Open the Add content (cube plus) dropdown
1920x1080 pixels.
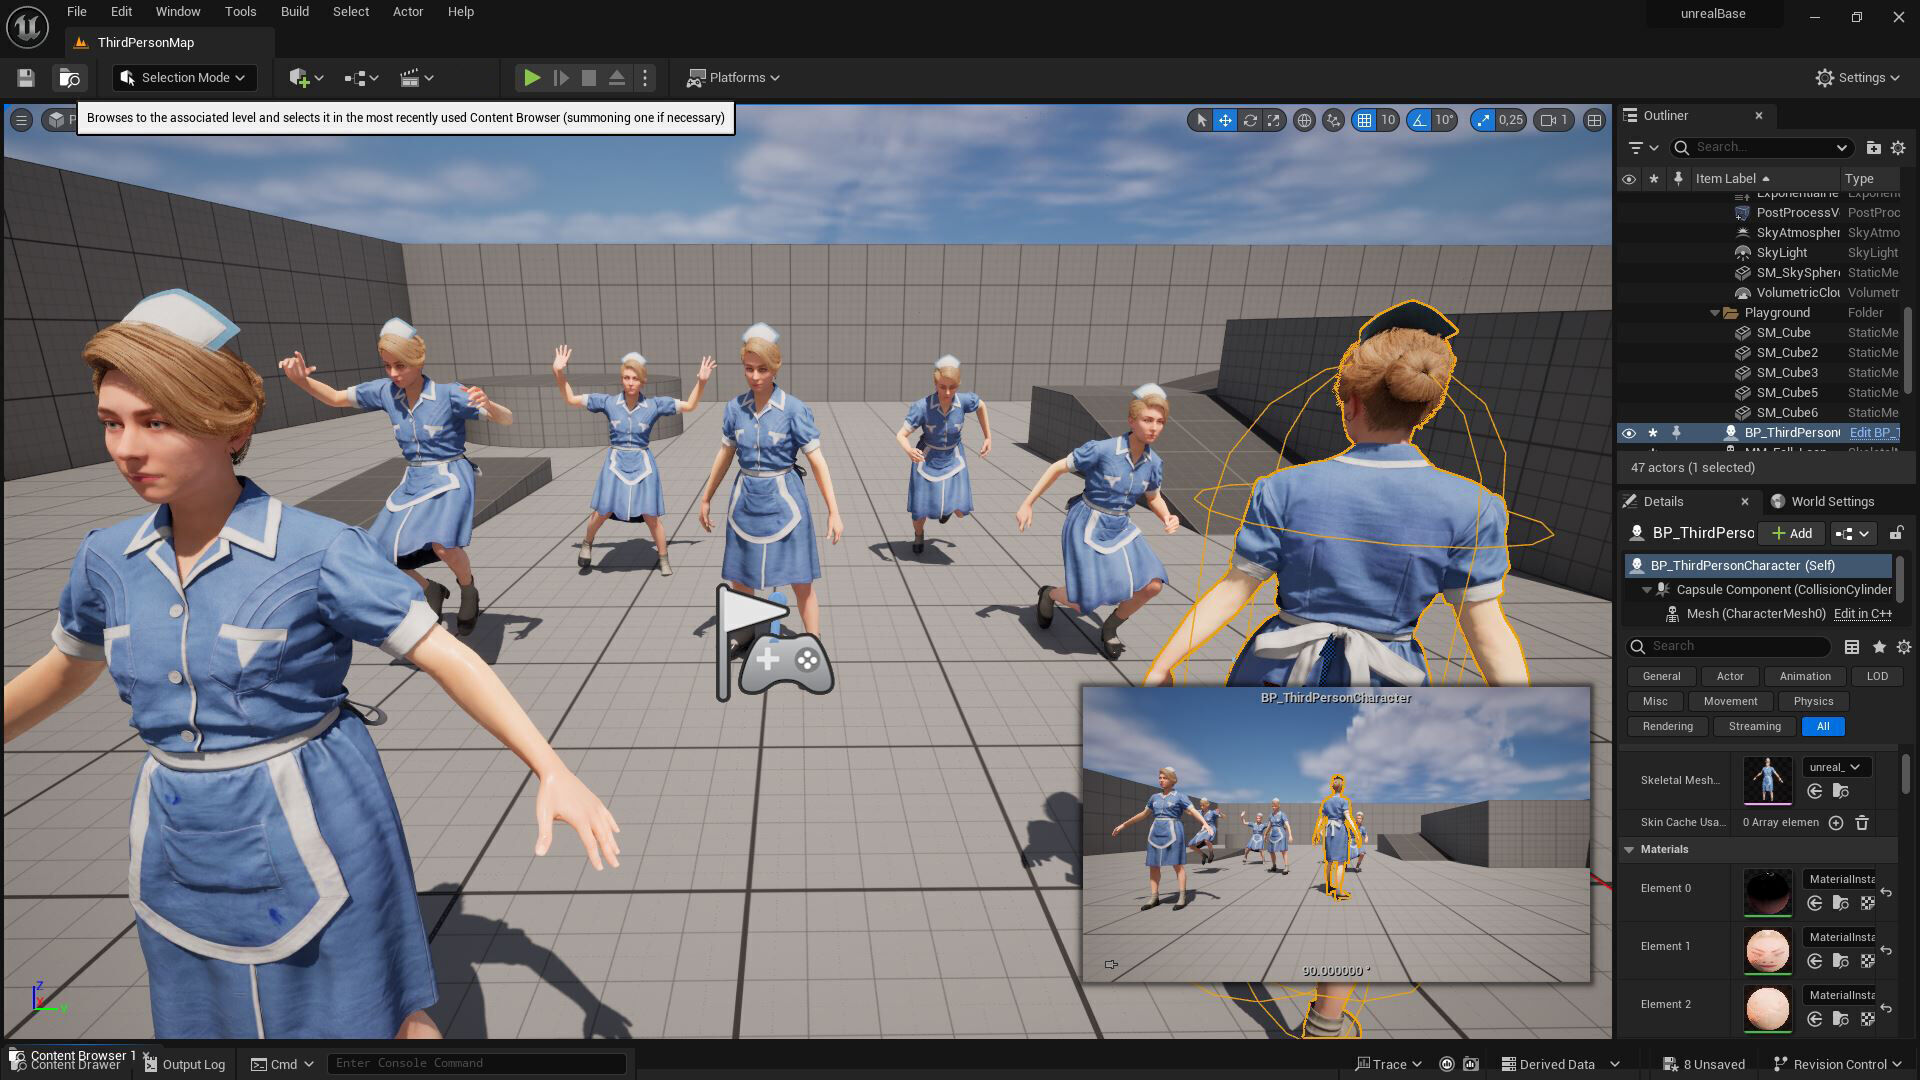tap(306, 78)
